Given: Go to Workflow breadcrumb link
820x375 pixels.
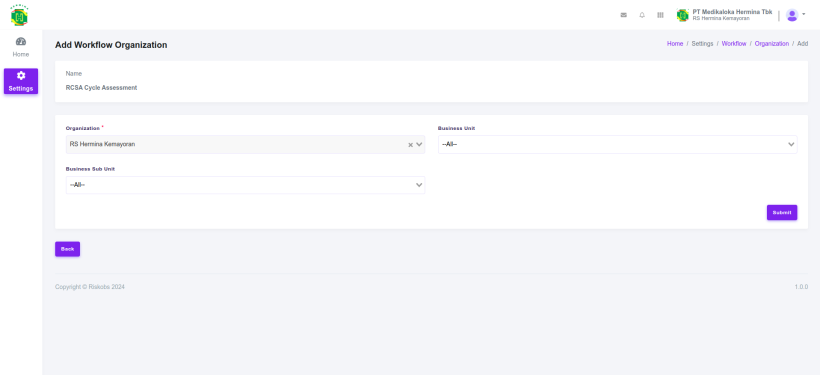Looking at the screenshot, I should point(734,44).
